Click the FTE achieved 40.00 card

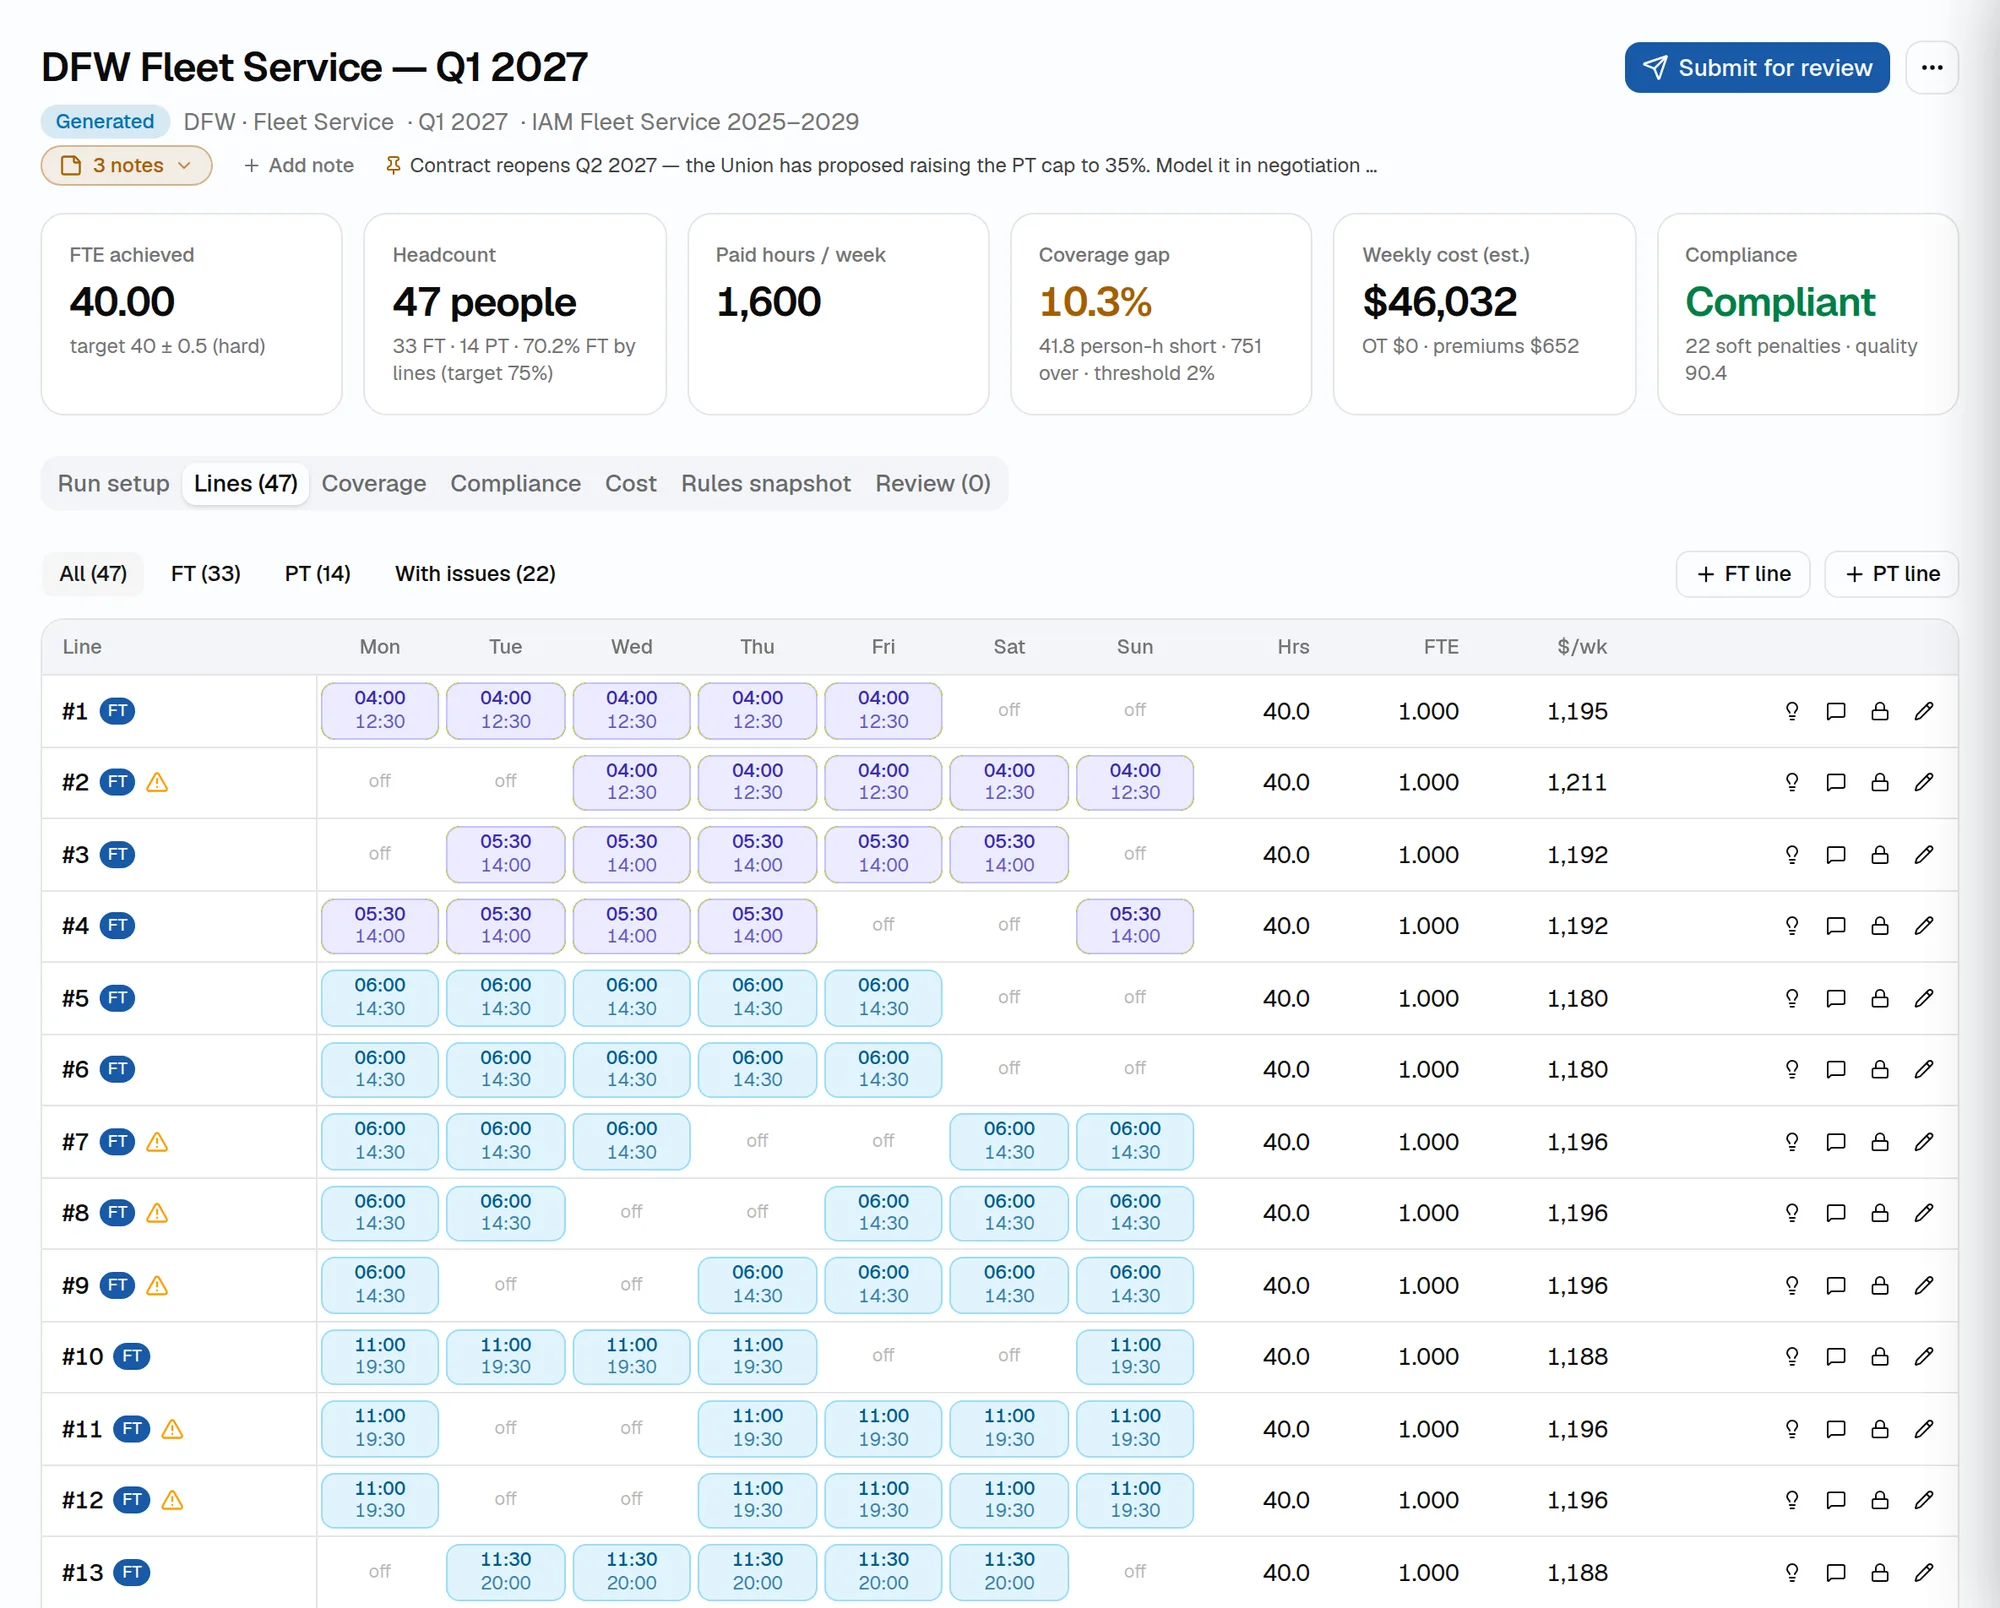coord(192,314)
